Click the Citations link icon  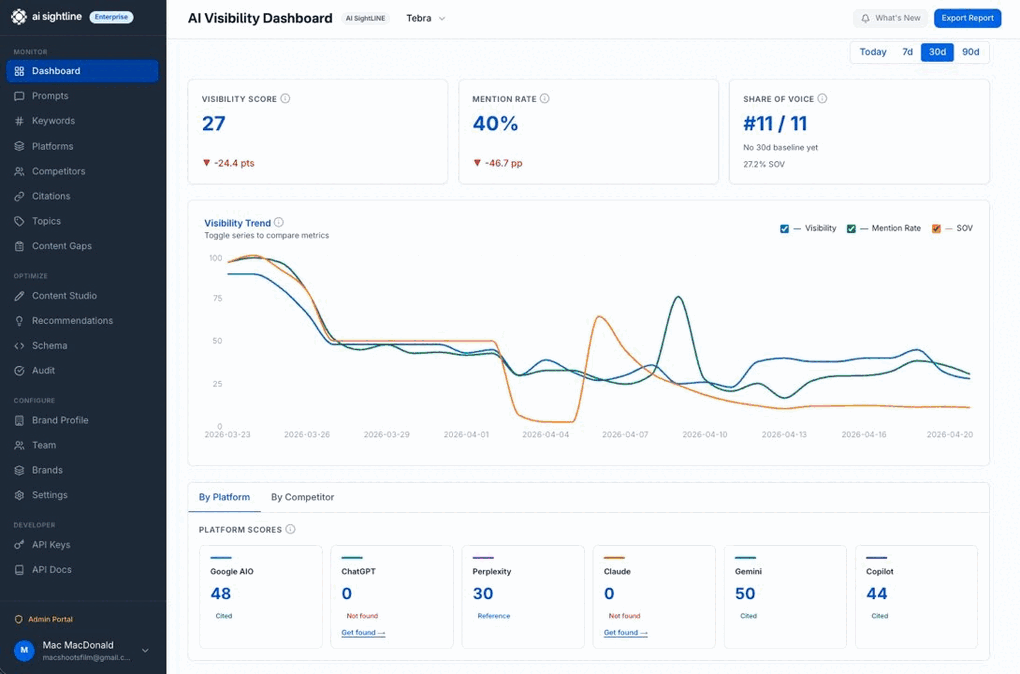point(19,196)
